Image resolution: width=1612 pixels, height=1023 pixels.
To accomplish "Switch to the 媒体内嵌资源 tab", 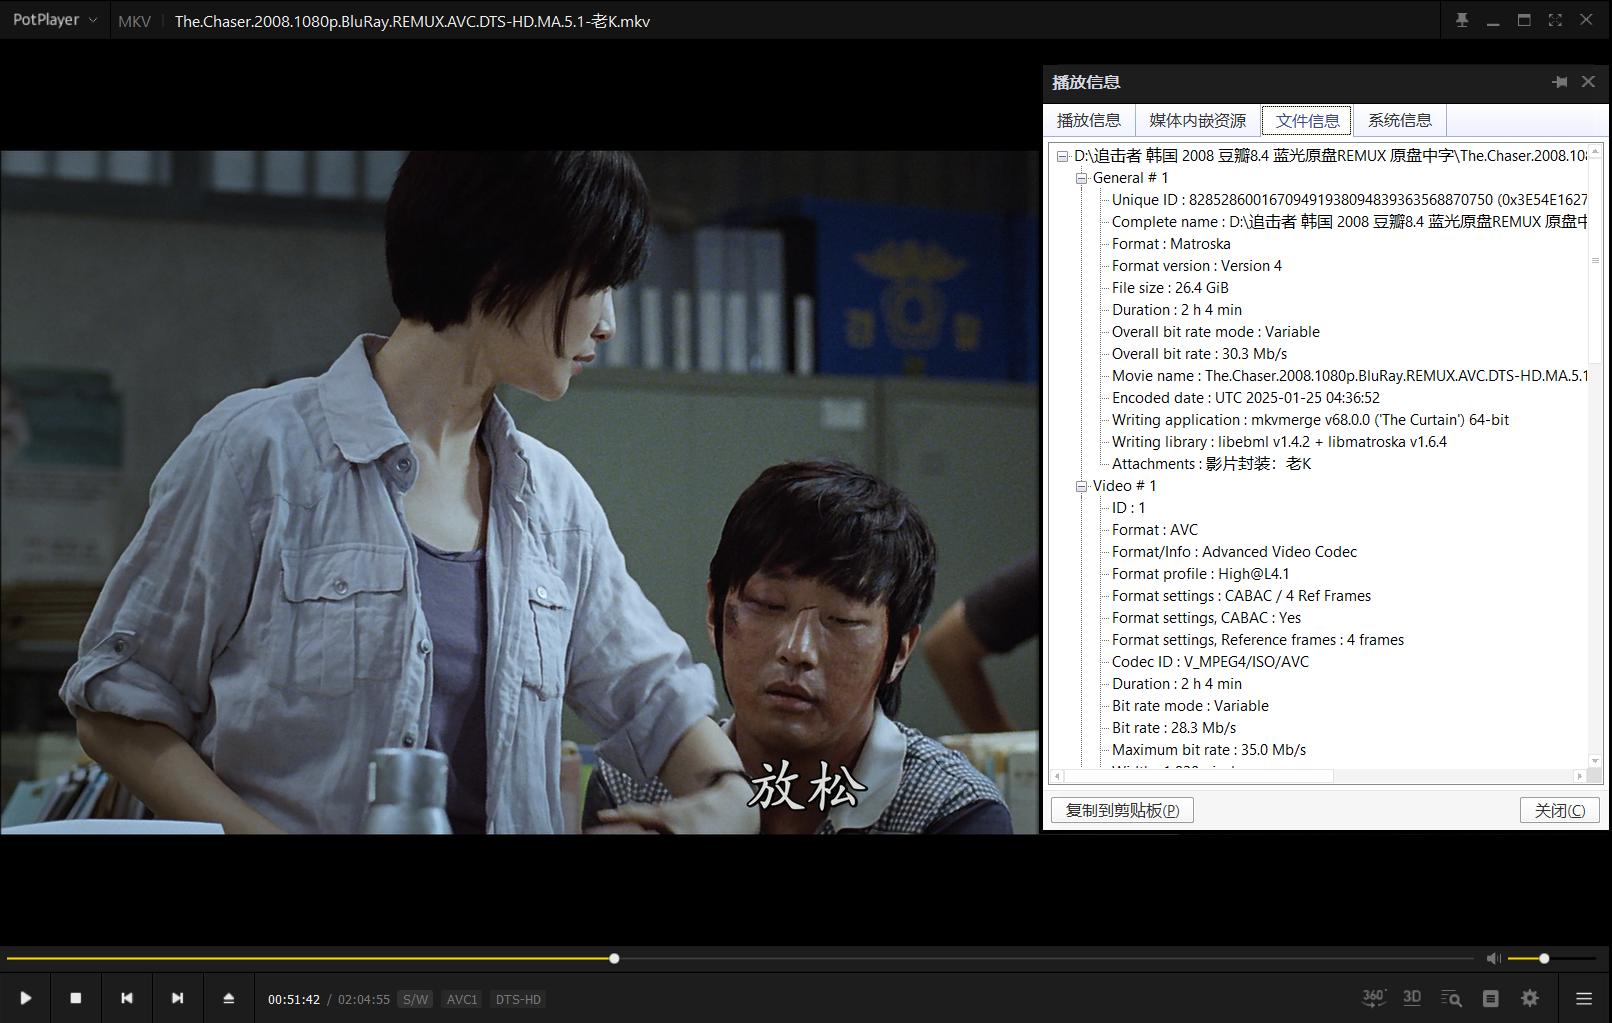I will click(x=1197, y=120).
